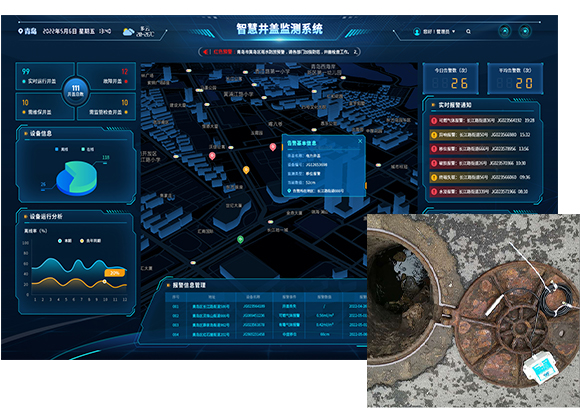Viewport: 580px width, 408px height.
Task: Click the red alert speaker icon in the banner
Action: [205, 52]
